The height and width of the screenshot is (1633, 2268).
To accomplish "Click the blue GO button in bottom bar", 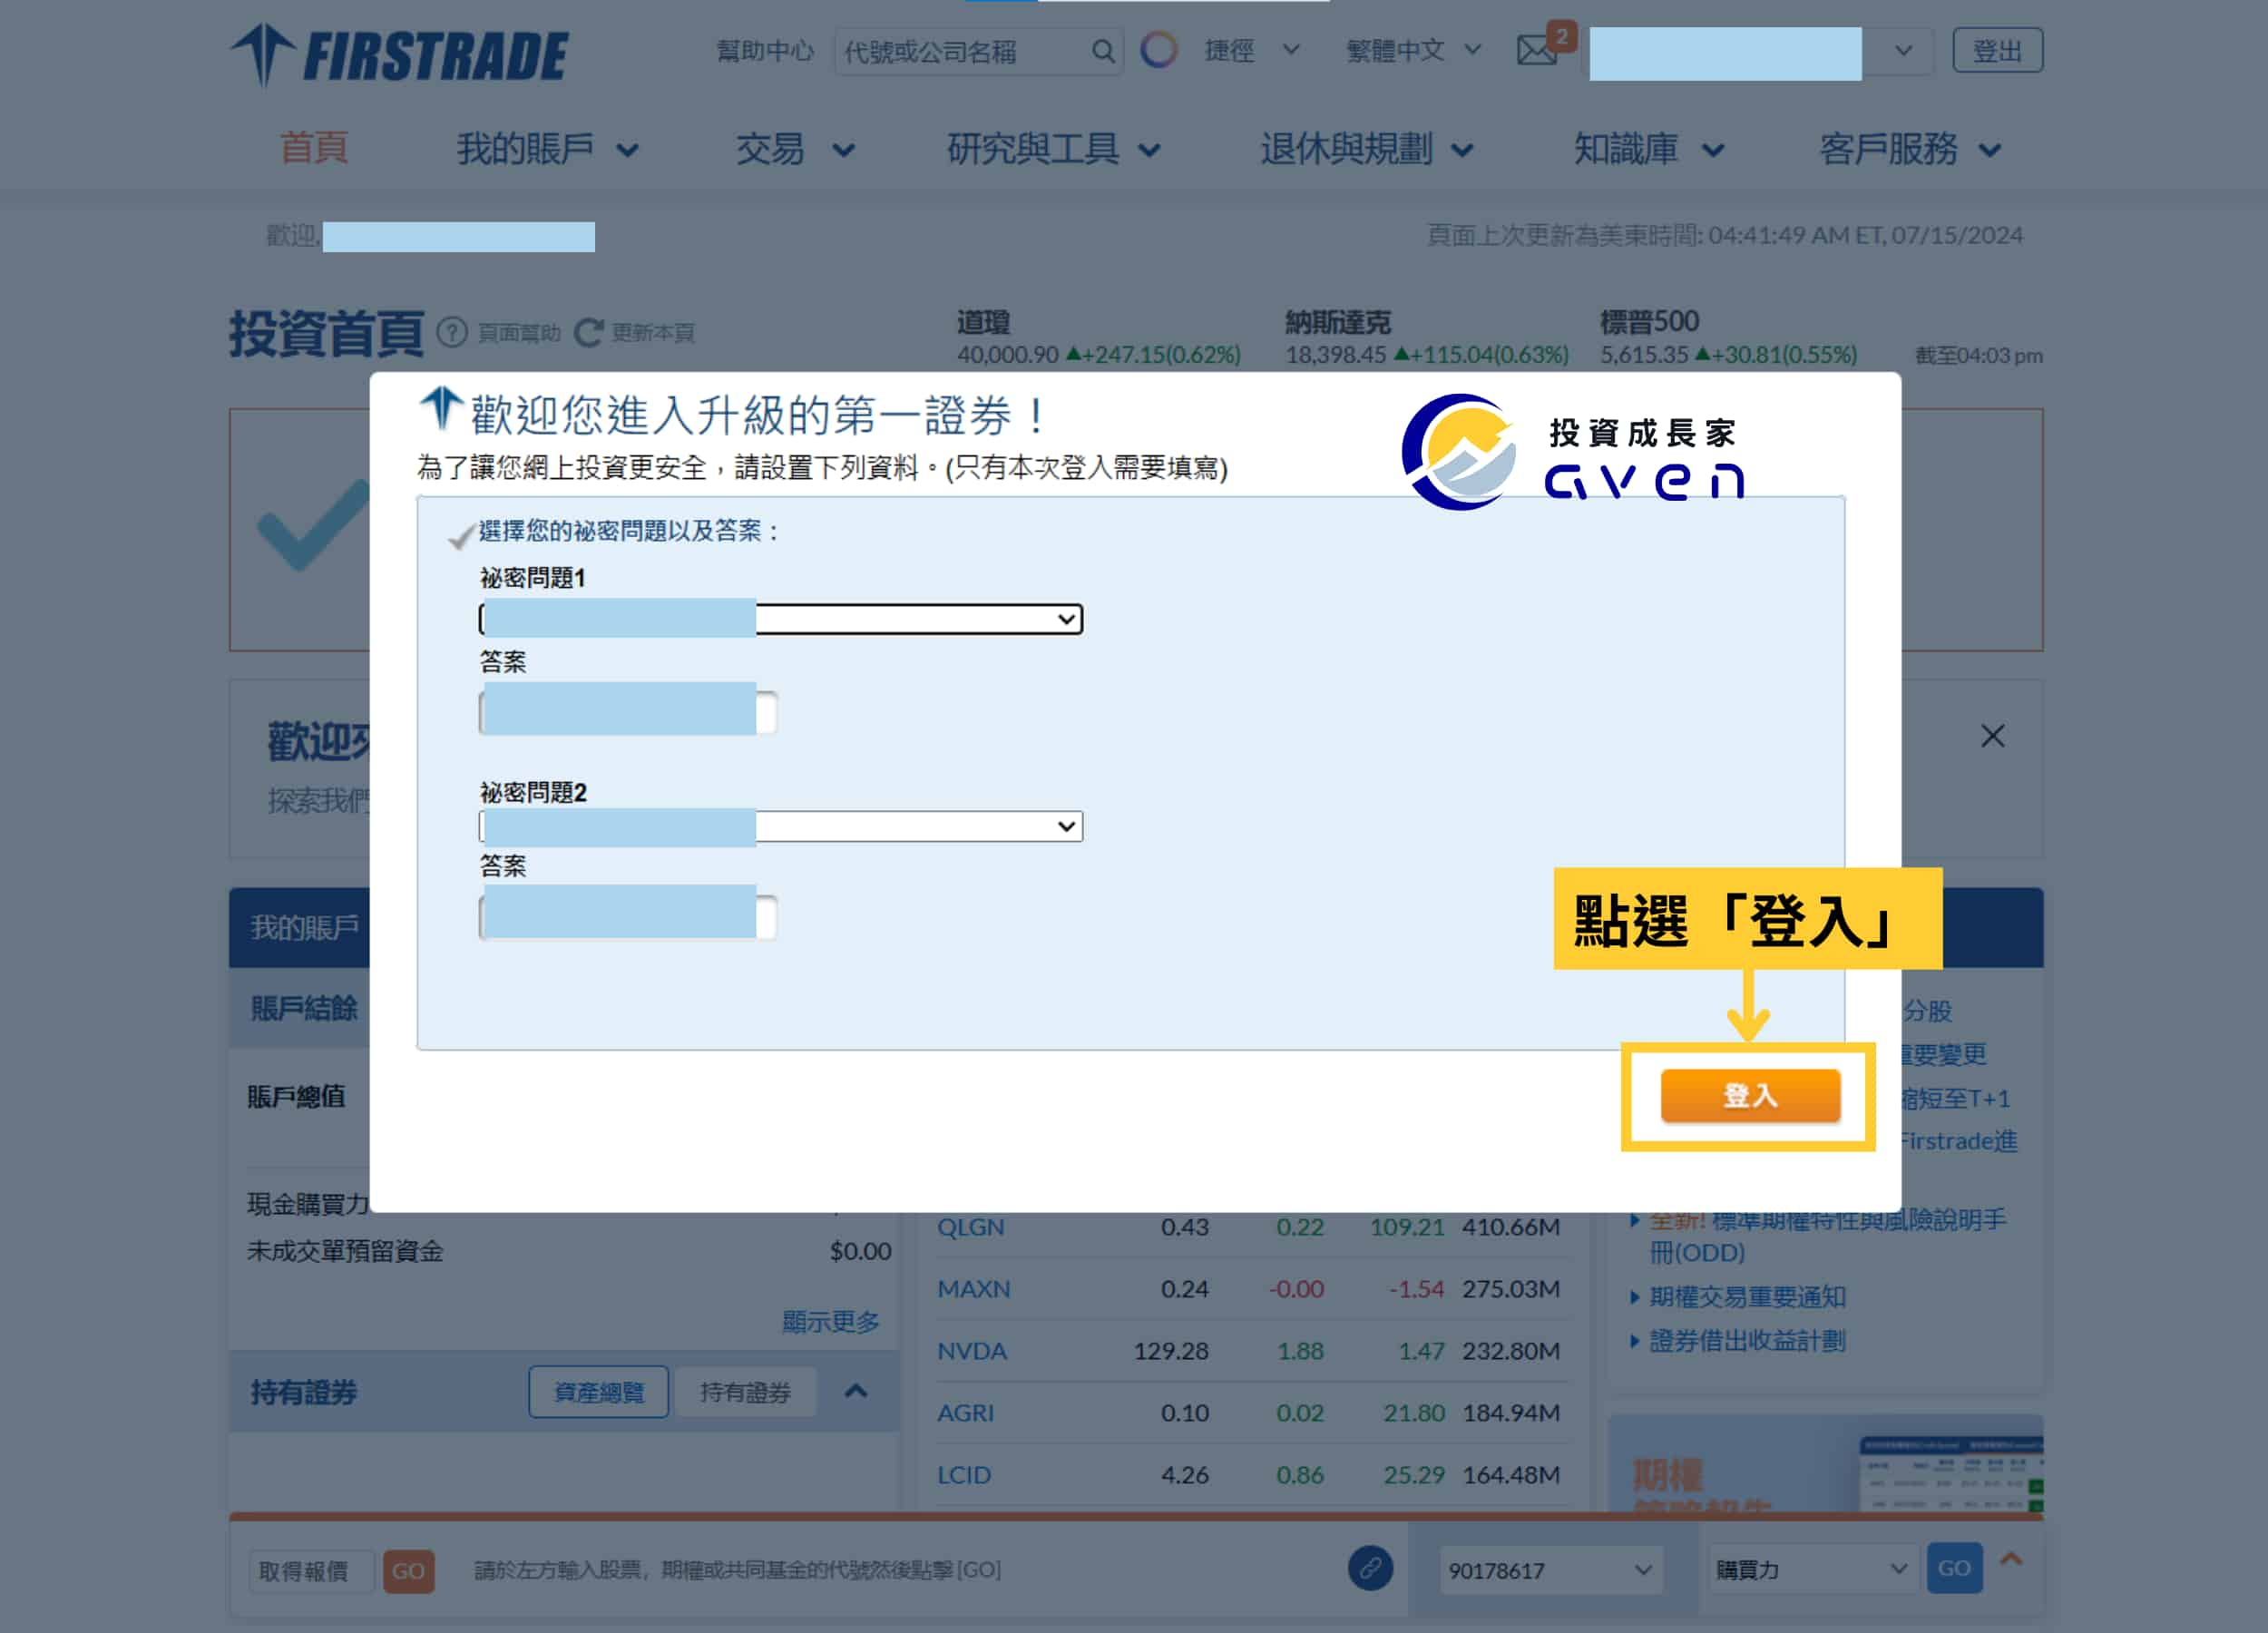I will pyautogui.click(x=1954, y=1568).
